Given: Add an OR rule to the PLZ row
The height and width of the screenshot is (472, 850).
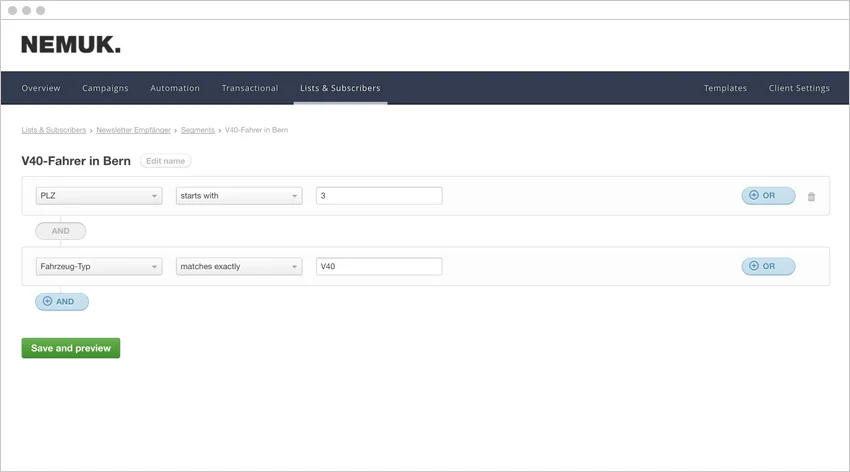Looking at the screenshot, I should tap(768, 196).
